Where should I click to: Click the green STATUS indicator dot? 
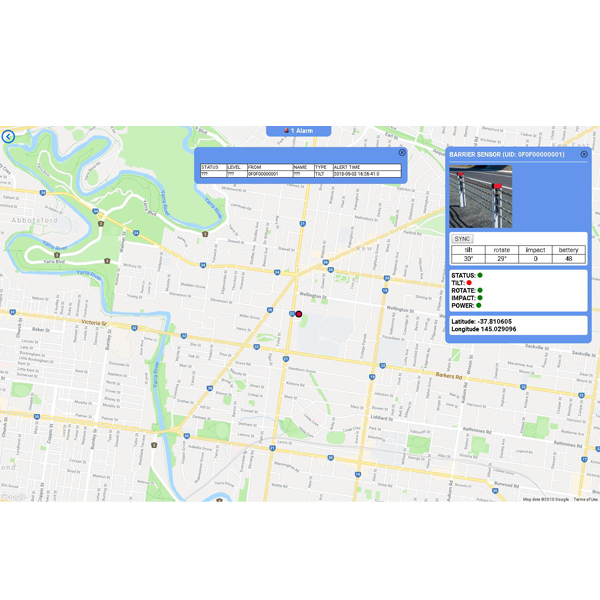pyautogui.click(x=480, y=275)
